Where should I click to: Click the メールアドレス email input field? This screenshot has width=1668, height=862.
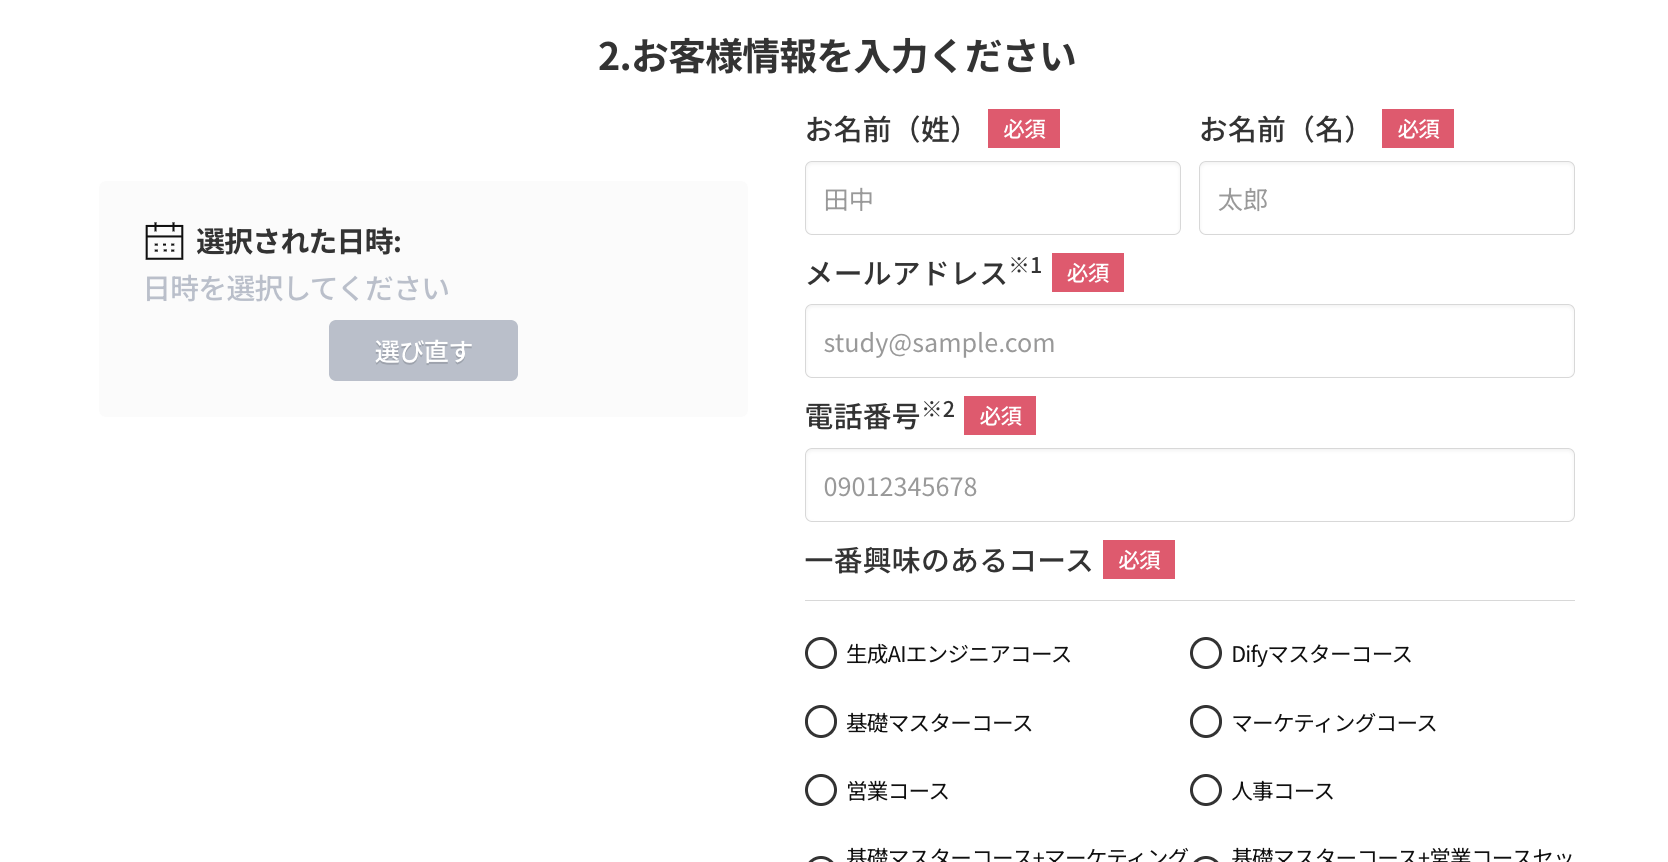point(1189,341)
